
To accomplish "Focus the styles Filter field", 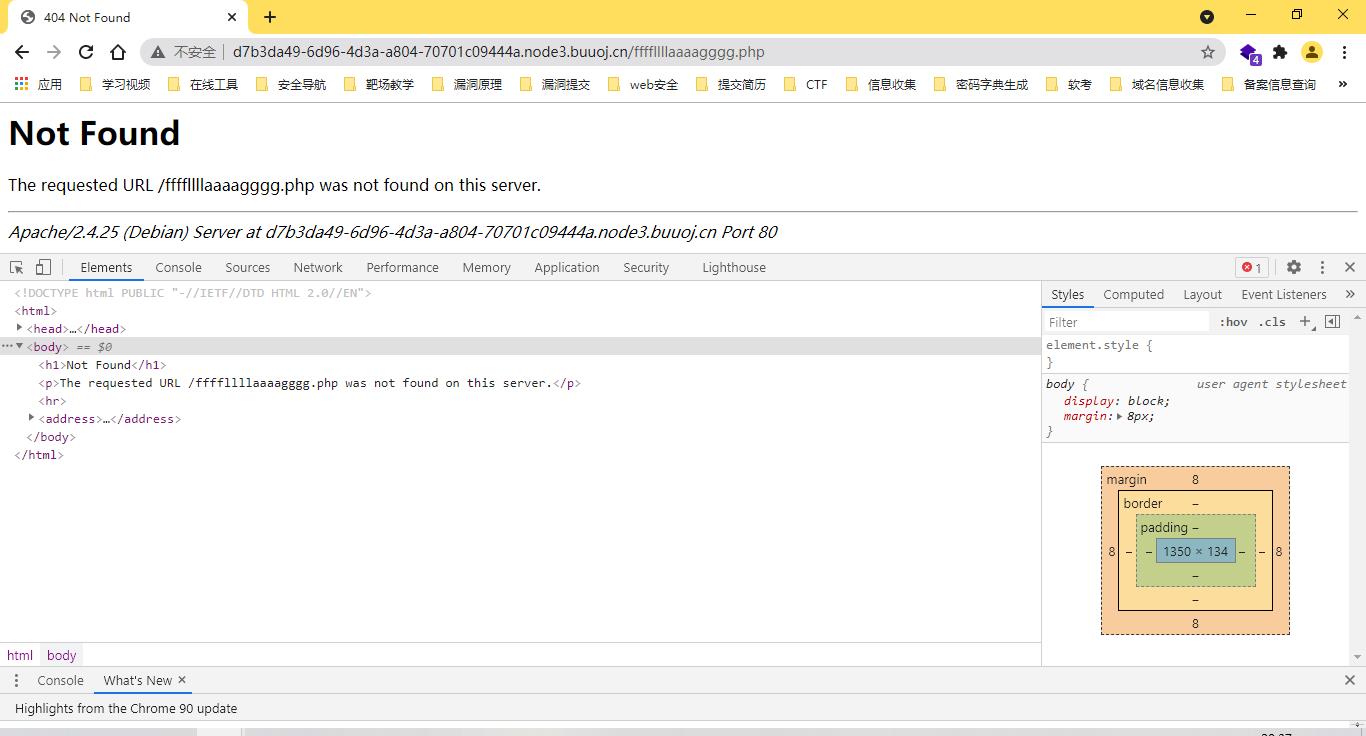I will click(1127, 322).
